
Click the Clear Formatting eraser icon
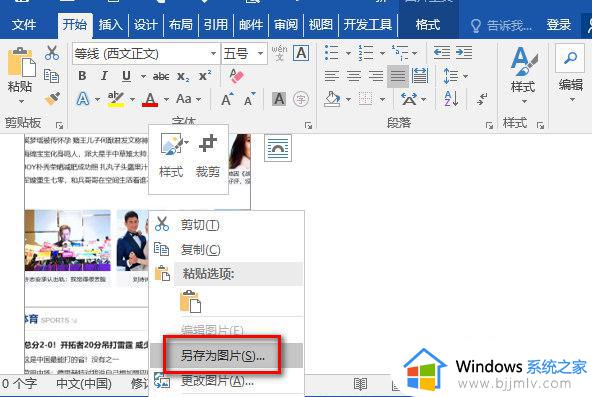tap(236, 76)
